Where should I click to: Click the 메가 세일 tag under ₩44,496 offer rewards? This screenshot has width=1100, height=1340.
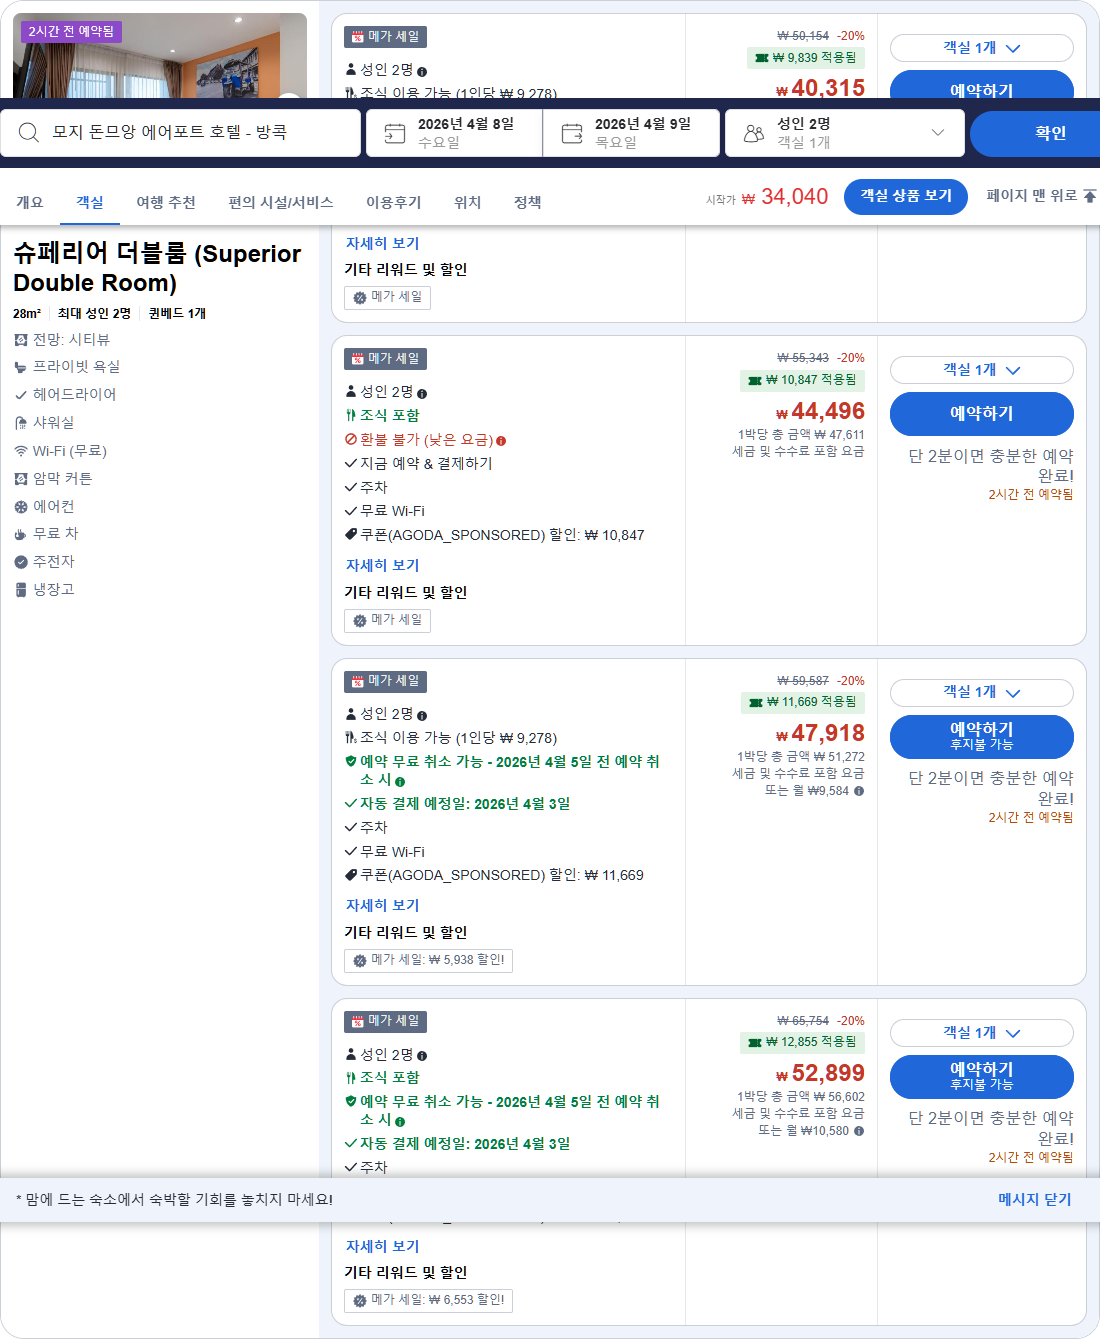(x=387, y=620)
